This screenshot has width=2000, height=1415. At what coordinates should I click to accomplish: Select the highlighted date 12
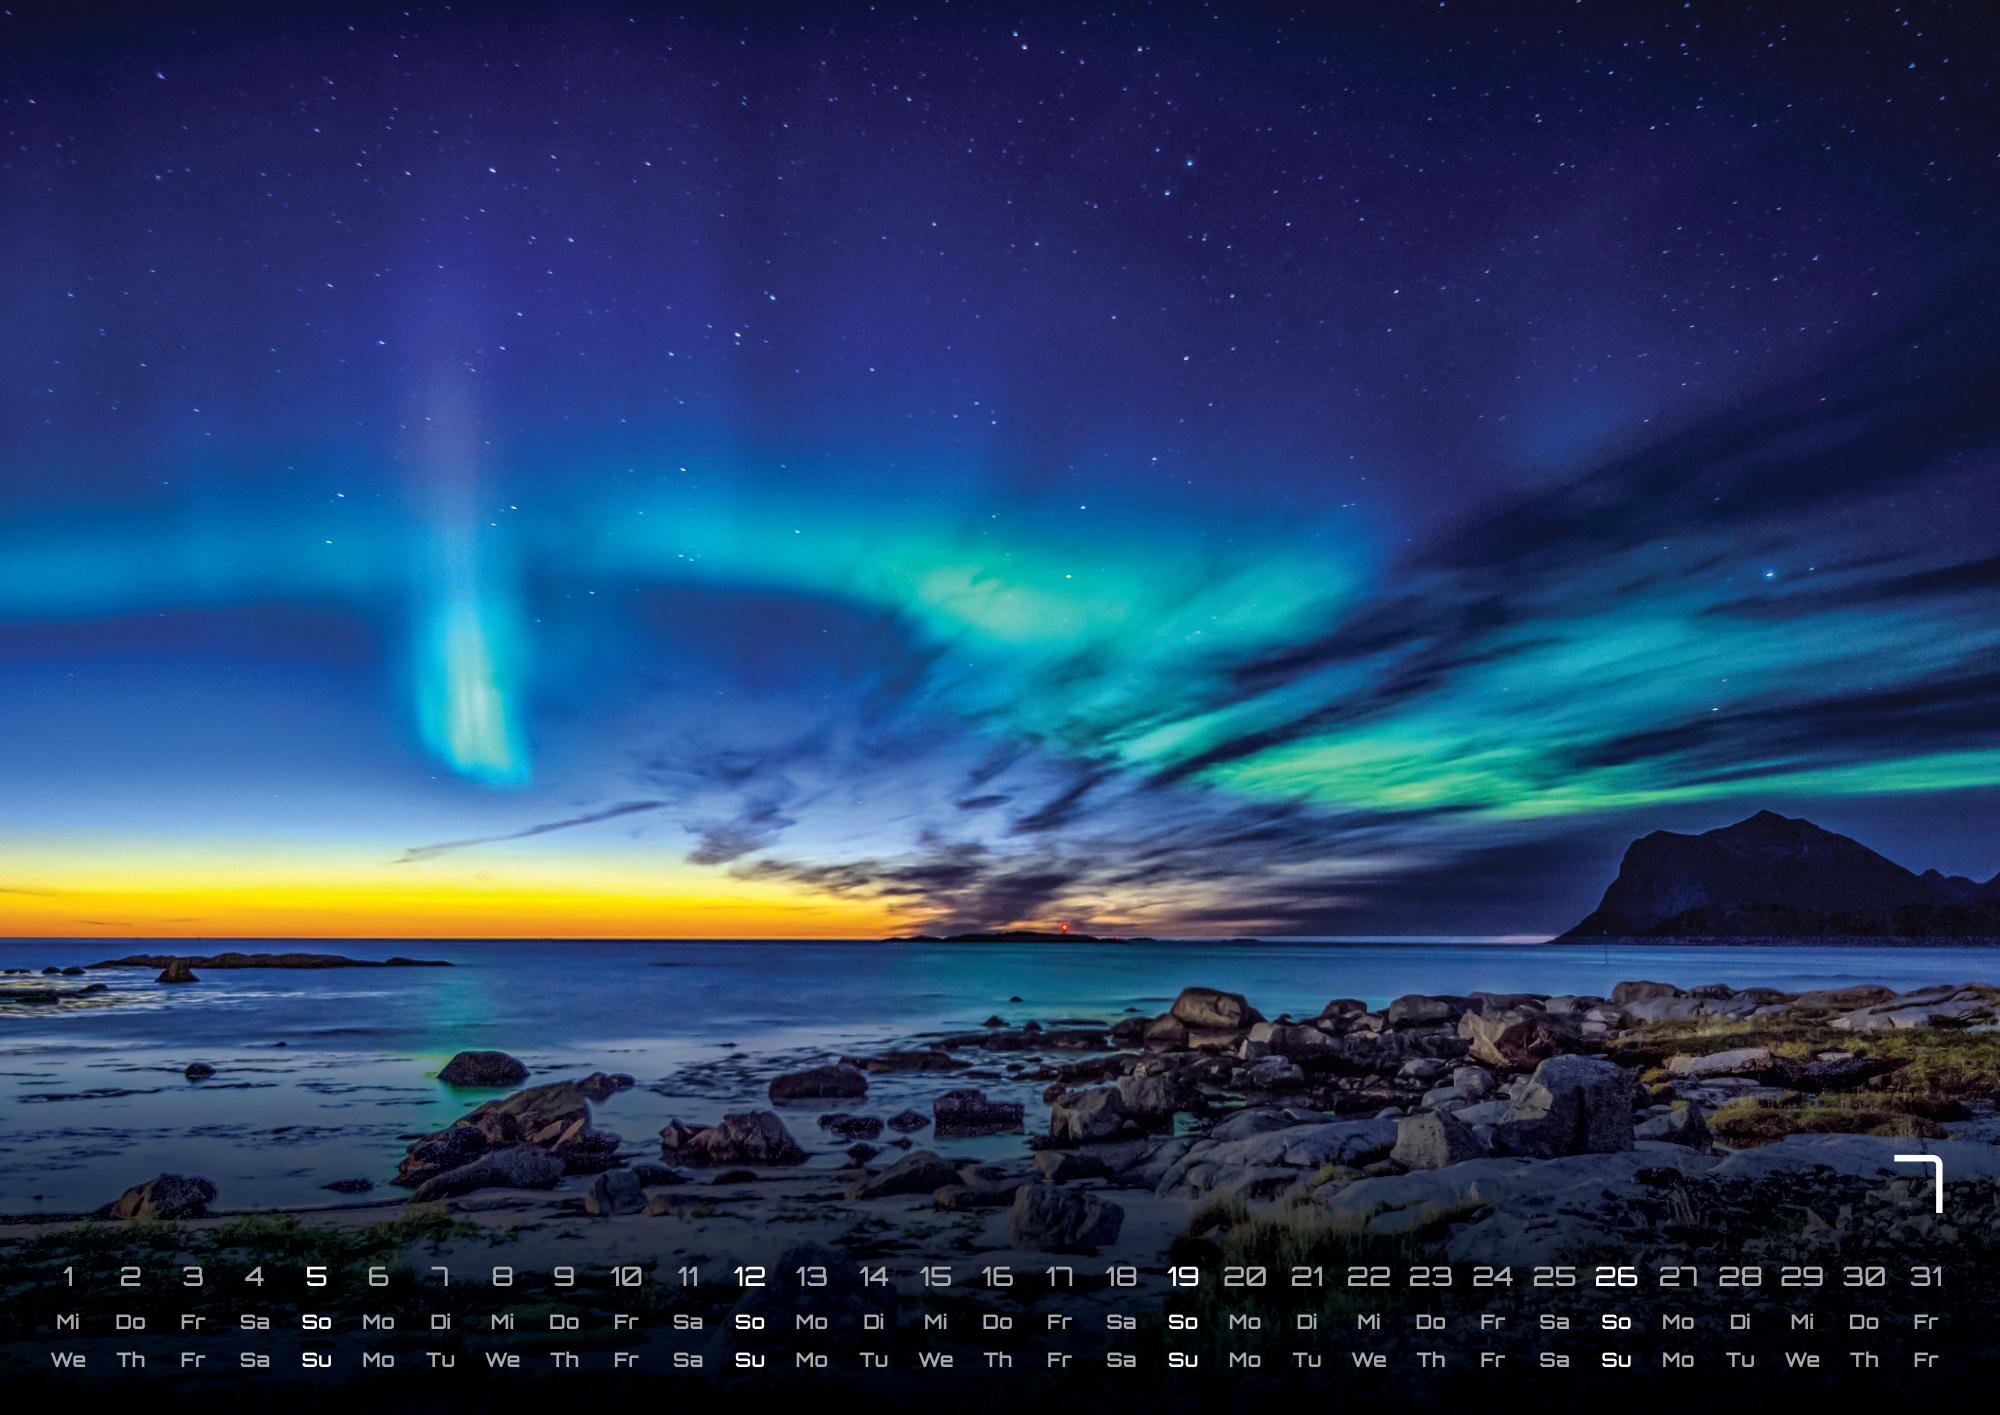point(749,1277)
